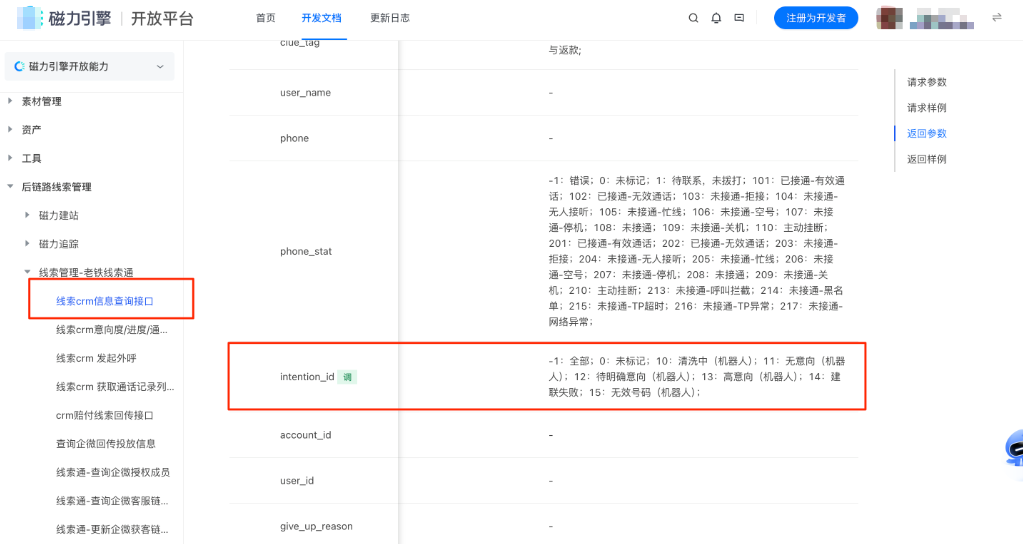Jump to 返回参数 anchor
The height and width of the screenshot is (544, 1023).
click(x=926, y=133)
